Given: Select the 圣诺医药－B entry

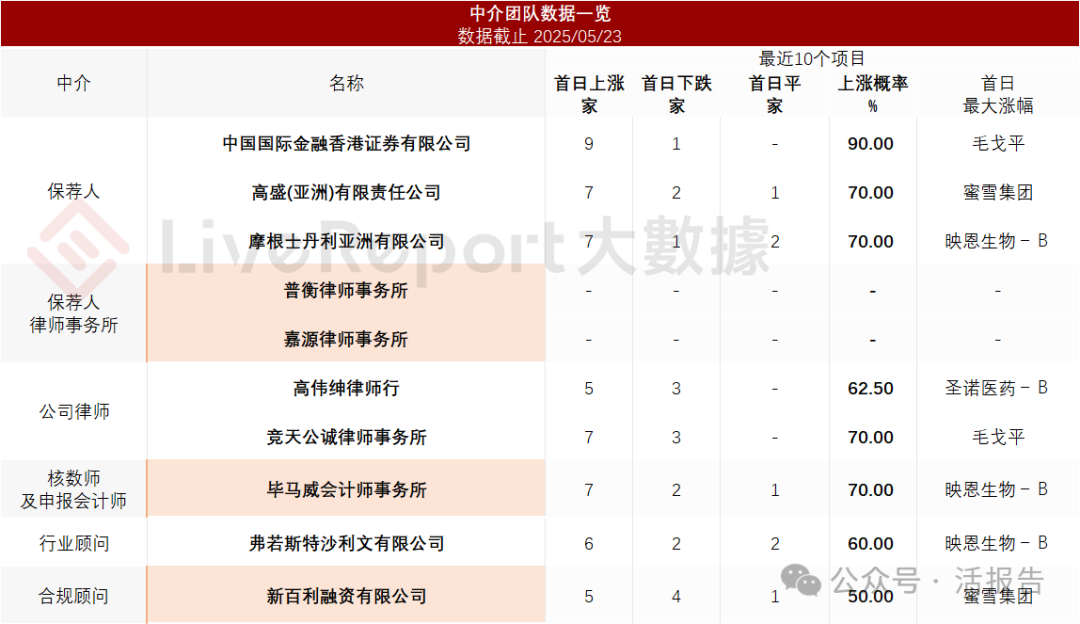Looking at the screenshot, I should (997, 388).
